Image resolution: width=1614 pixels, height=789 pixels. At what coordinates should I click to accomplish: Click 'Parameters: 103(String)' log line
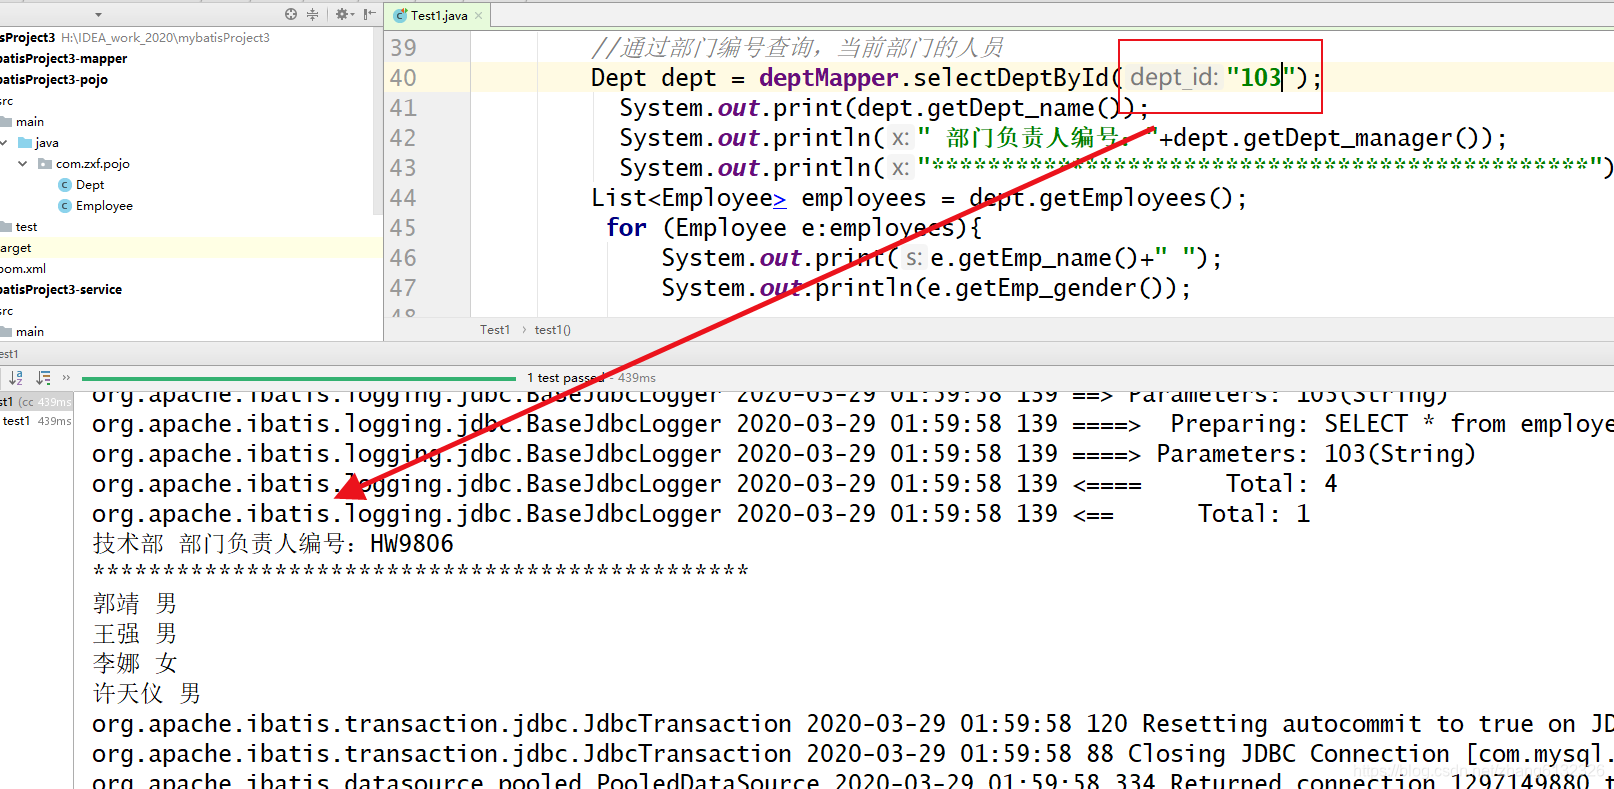coord(1316,454)
